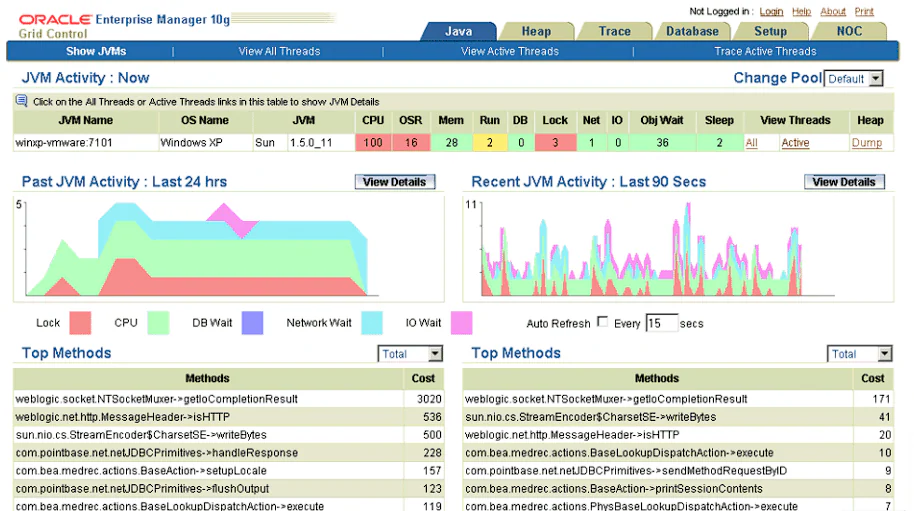914x511 pixels.
Task: Open the Database tab
Action: pos(692,31)
